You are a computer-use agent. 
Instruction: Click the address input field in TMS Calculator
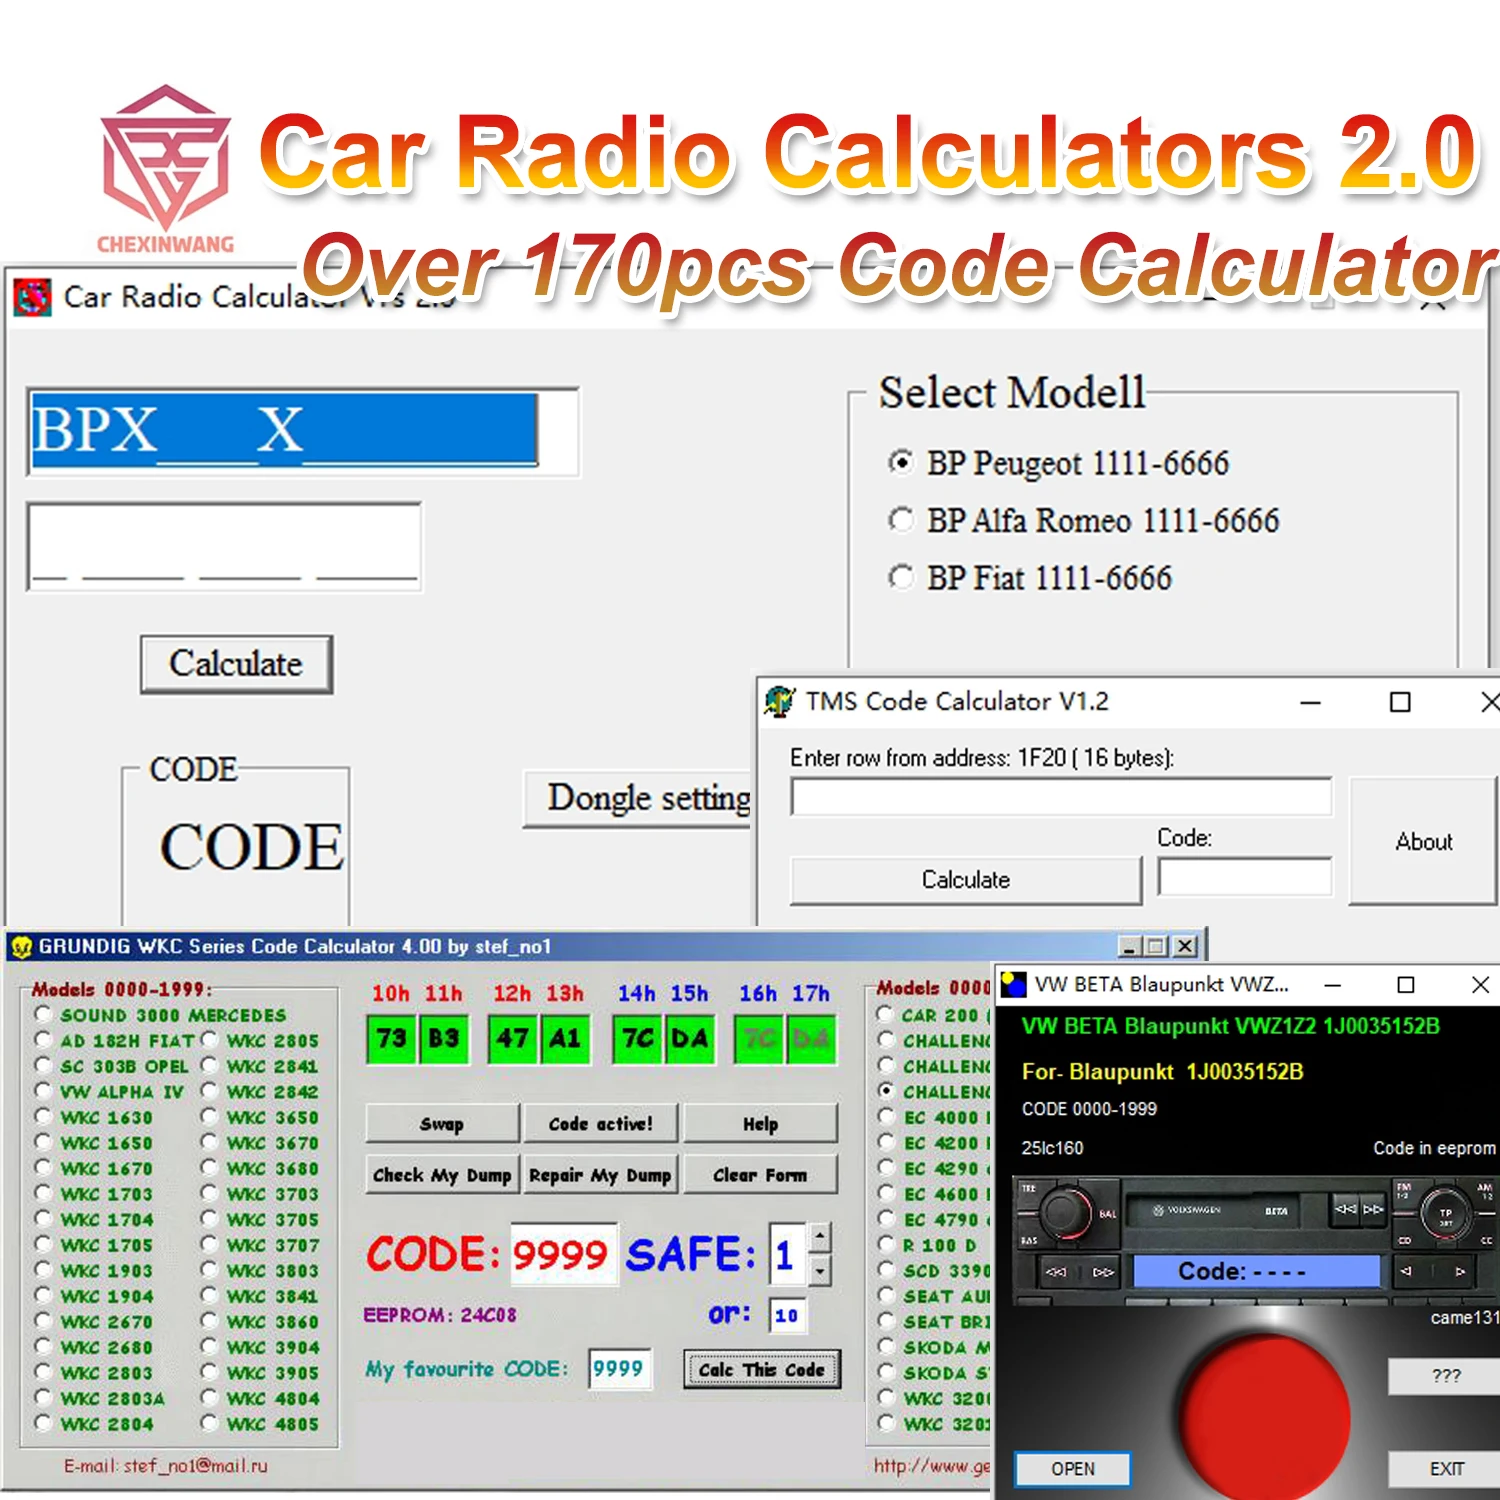coord(1061,797)
